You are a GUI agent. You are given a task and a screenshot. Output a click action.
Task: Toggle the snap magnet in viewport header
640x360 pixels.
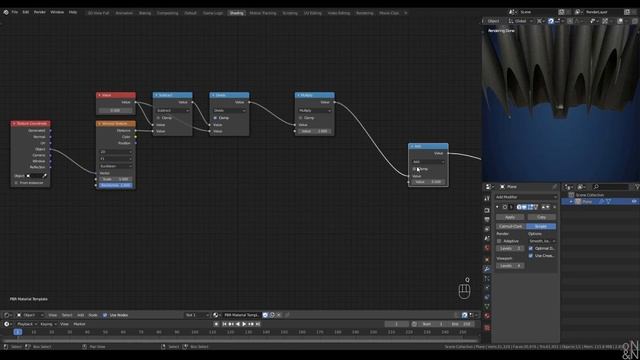tap(551, 21)
